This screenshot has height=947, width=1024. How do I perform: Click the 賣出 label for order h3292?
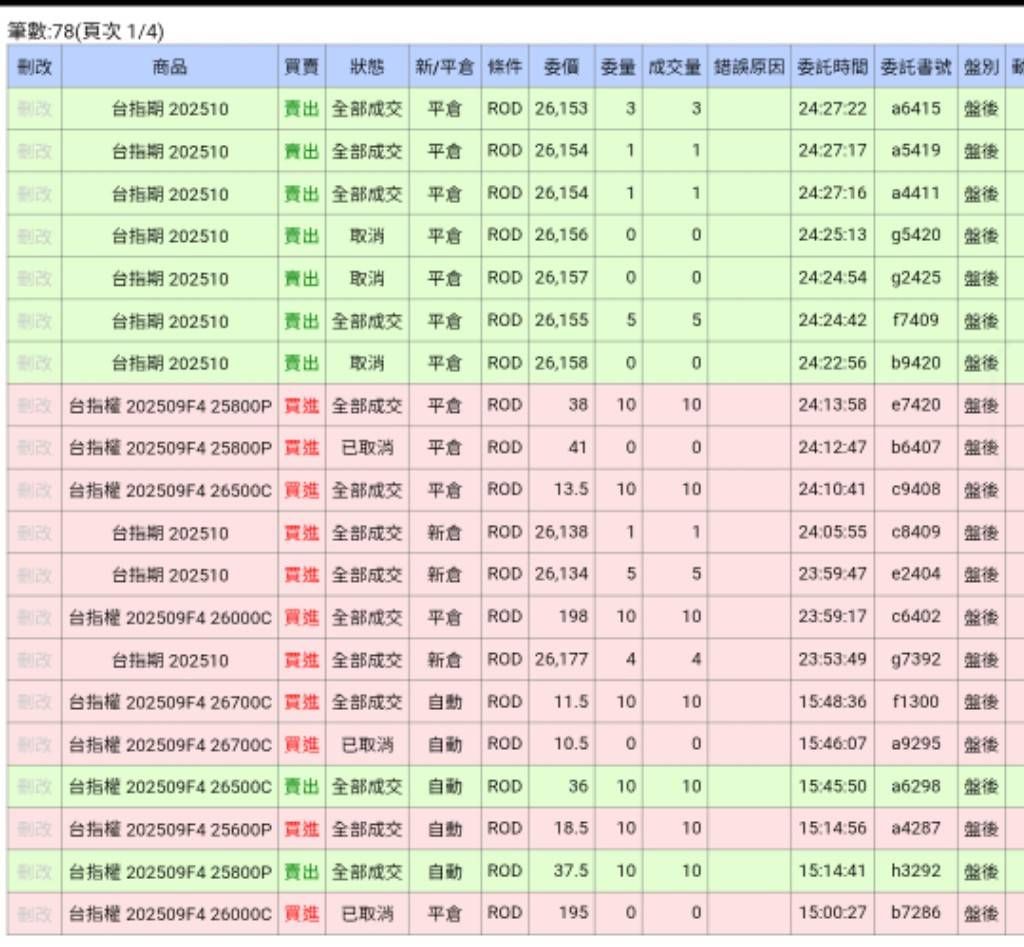click(301, 871)
